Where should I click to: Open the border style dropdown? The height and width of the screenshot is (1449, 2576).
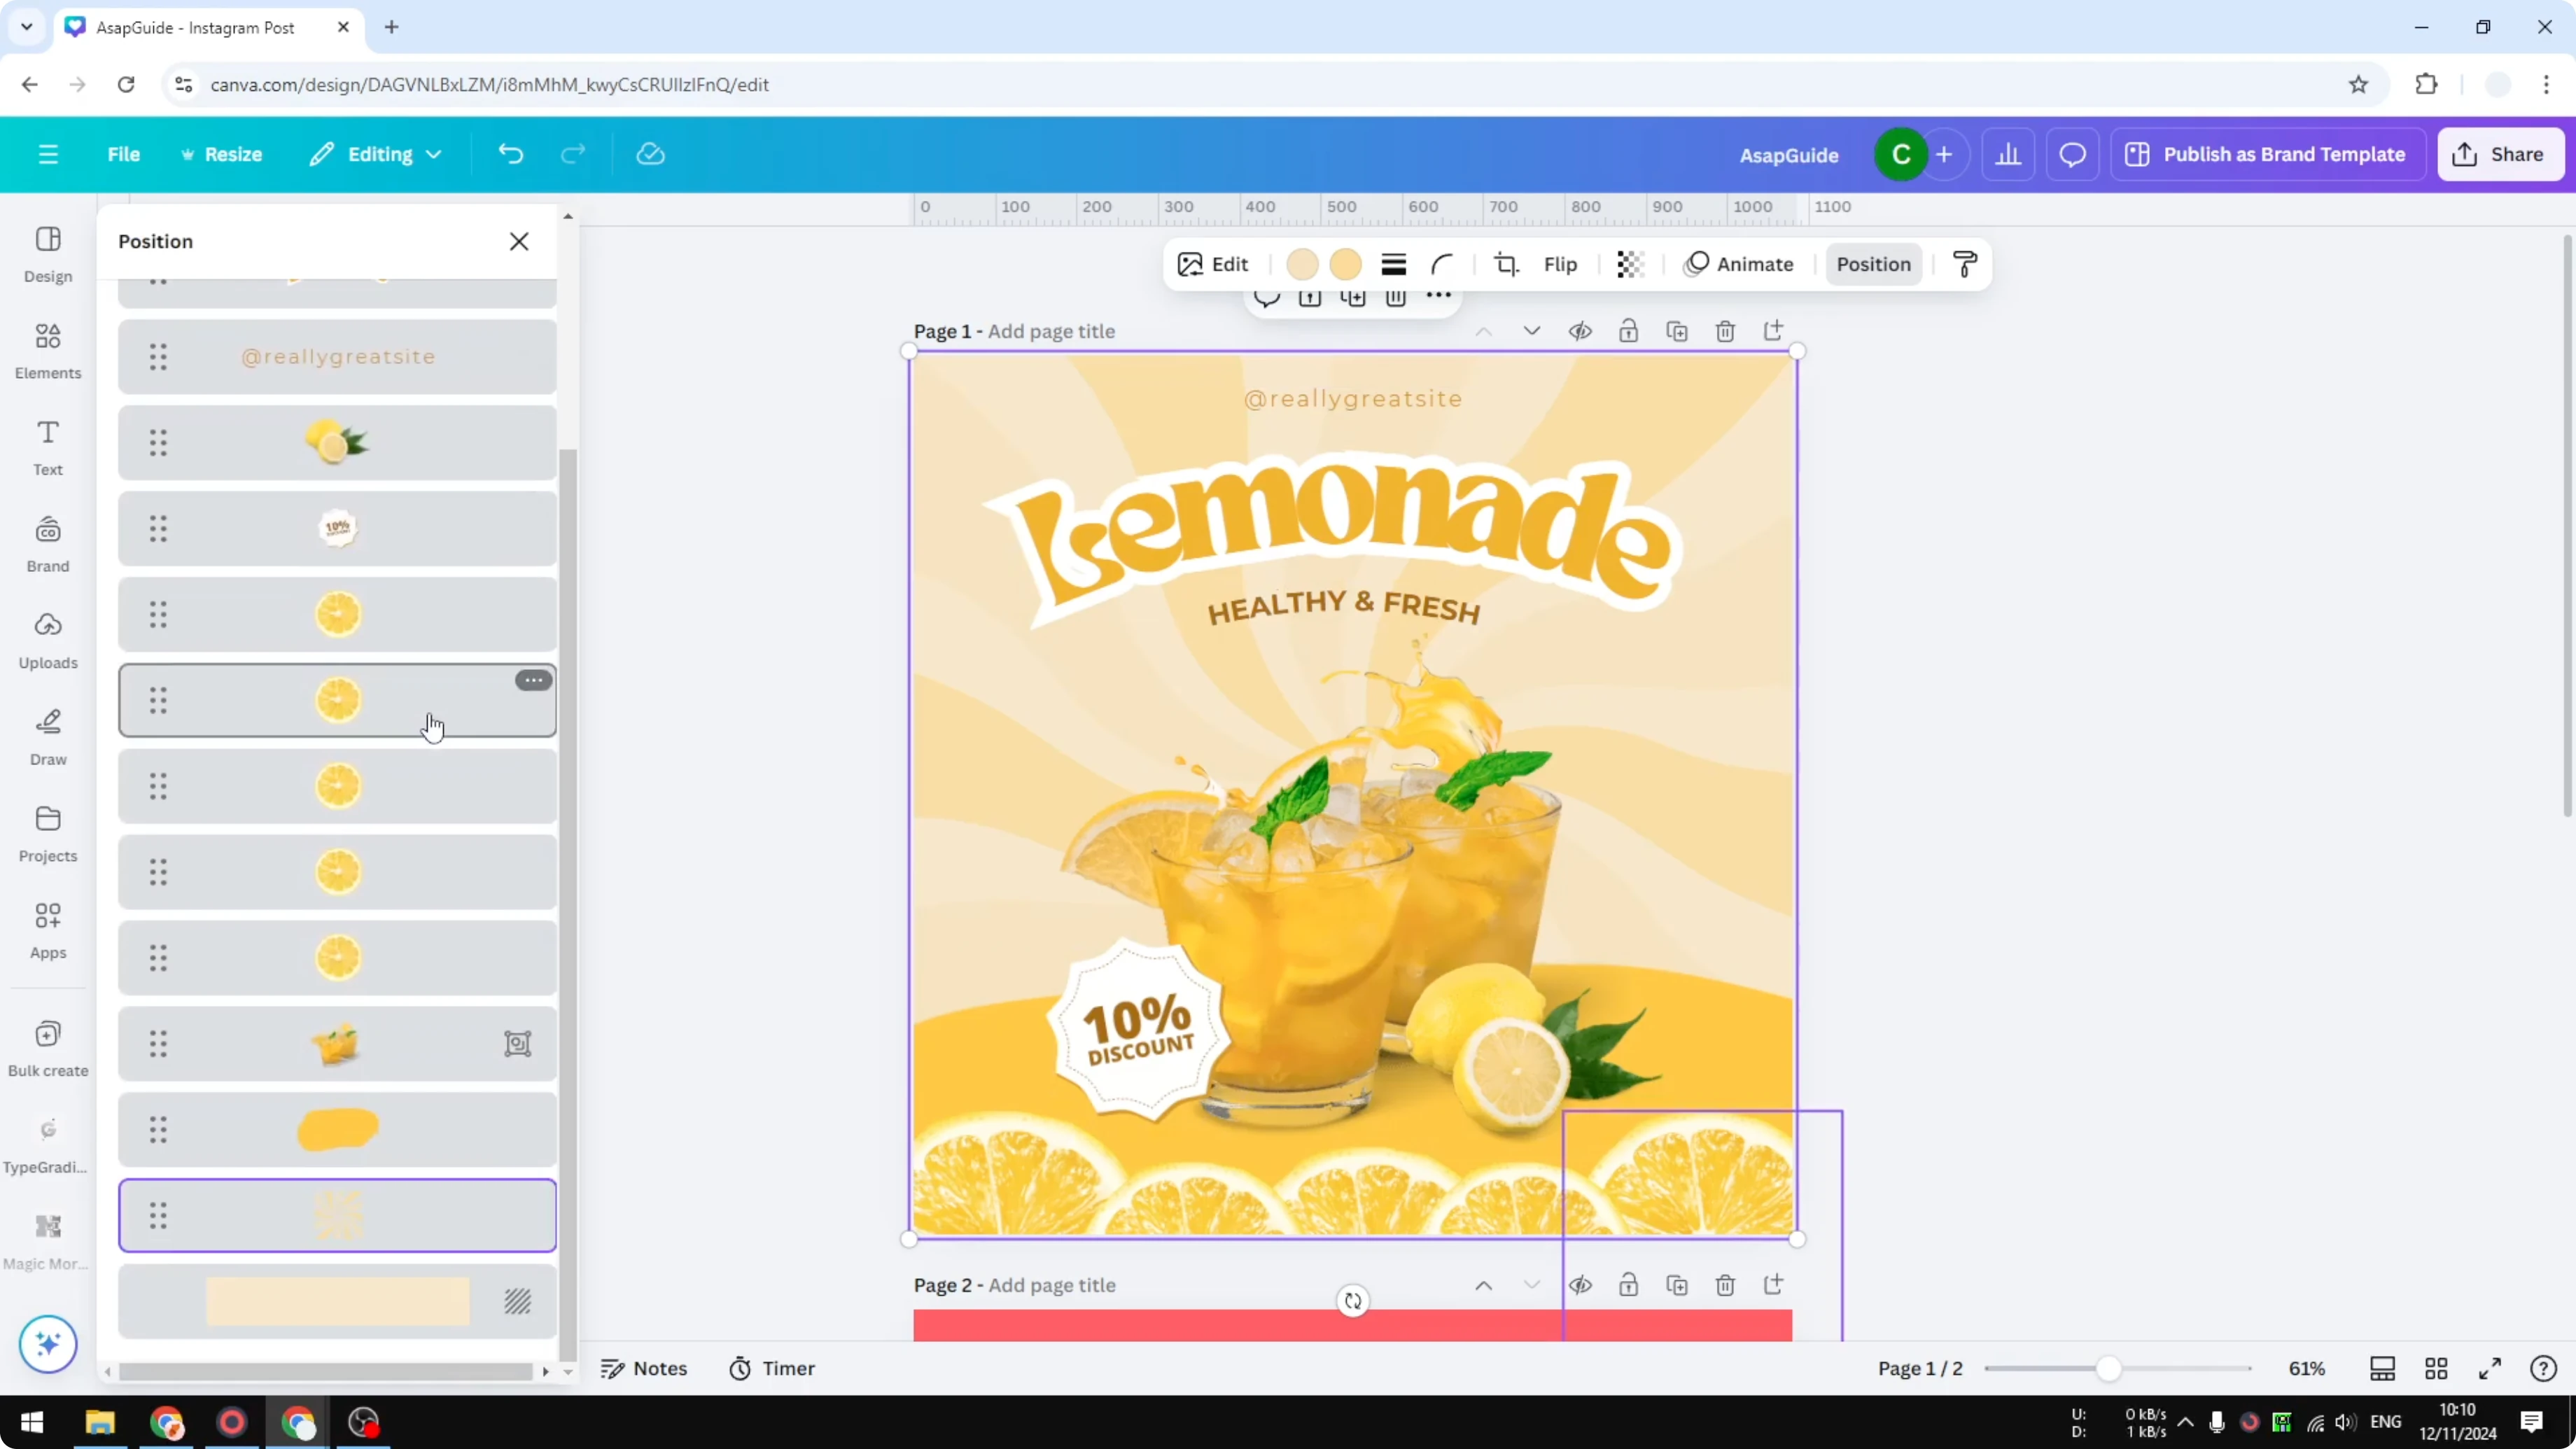(1393, 264)
